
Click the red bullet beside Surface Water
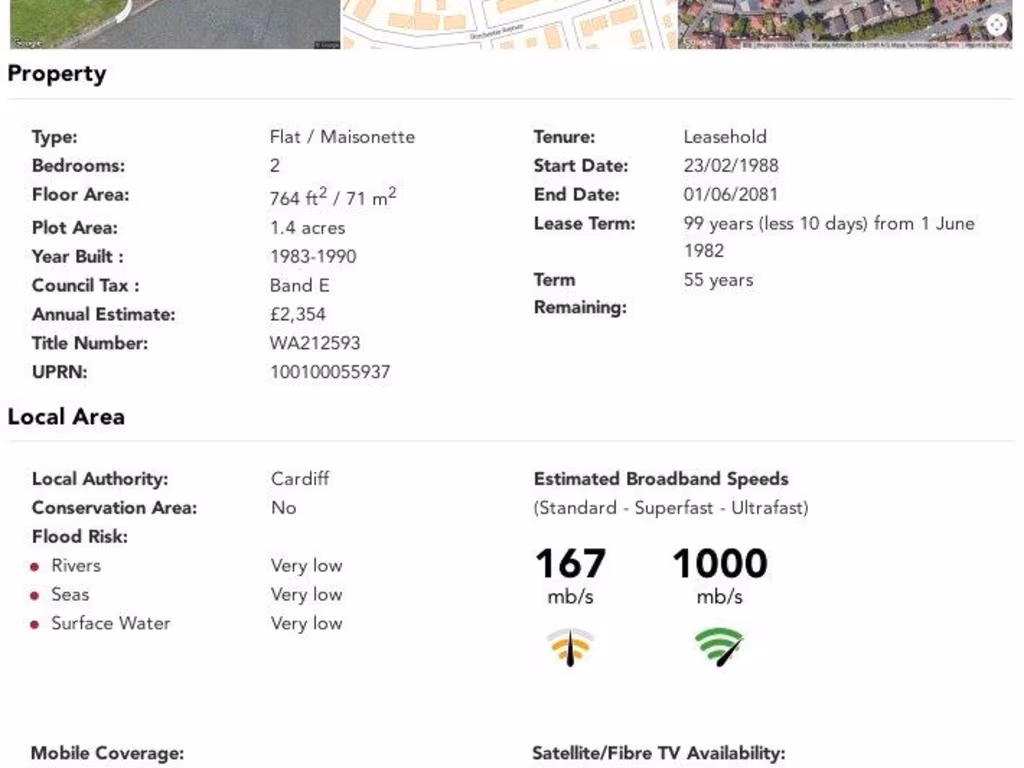[x=35, y=625]
